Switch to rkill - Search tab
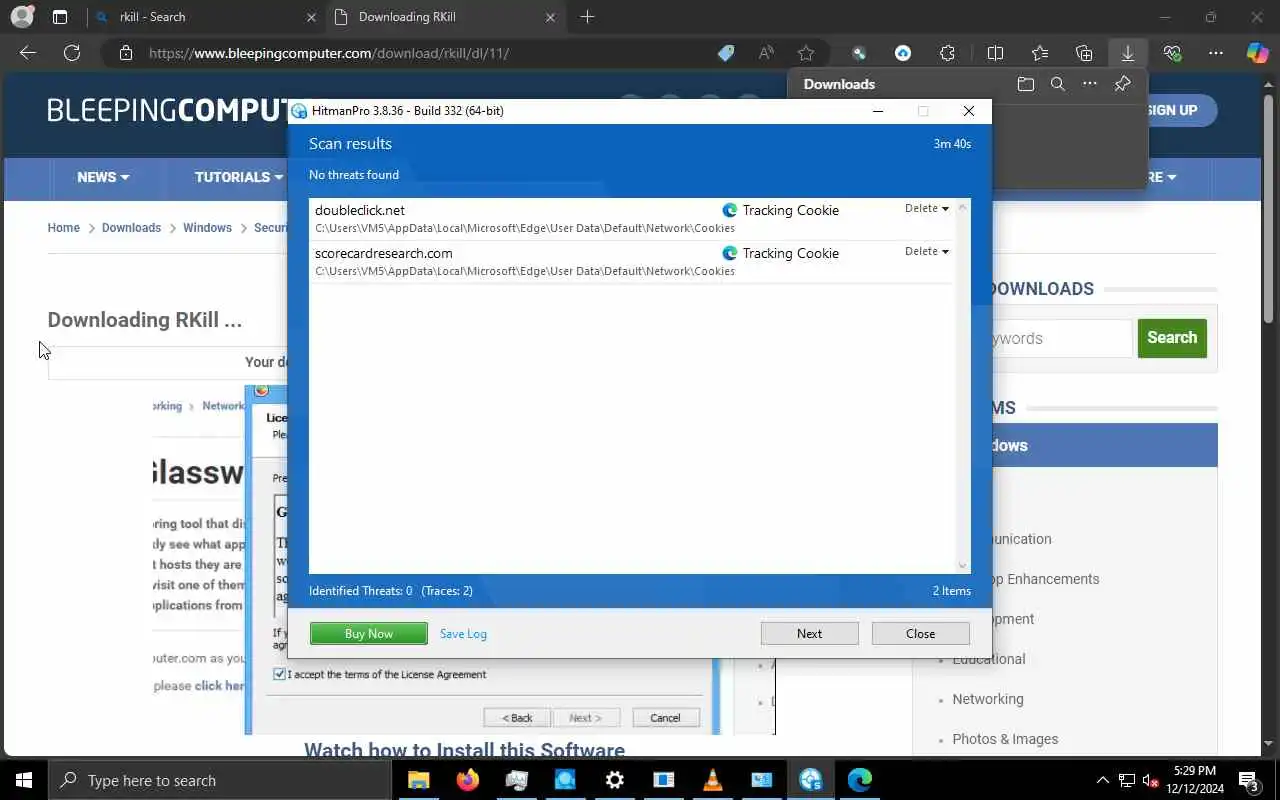Screen dimensions: 1280x800 pyautogui.click(x=205, y=17)
